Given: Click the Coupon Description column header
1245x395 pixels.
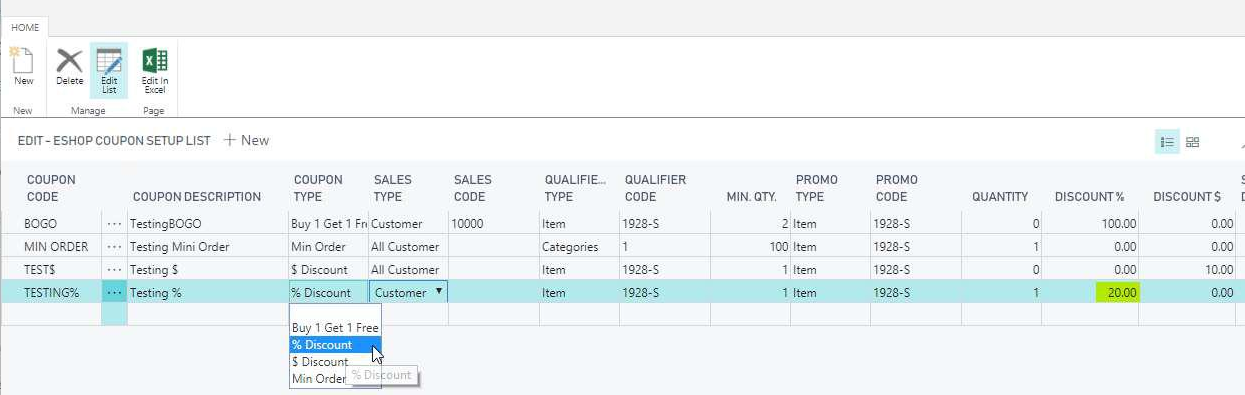Looking at the screenshot, I should click(x=197, y=197).
